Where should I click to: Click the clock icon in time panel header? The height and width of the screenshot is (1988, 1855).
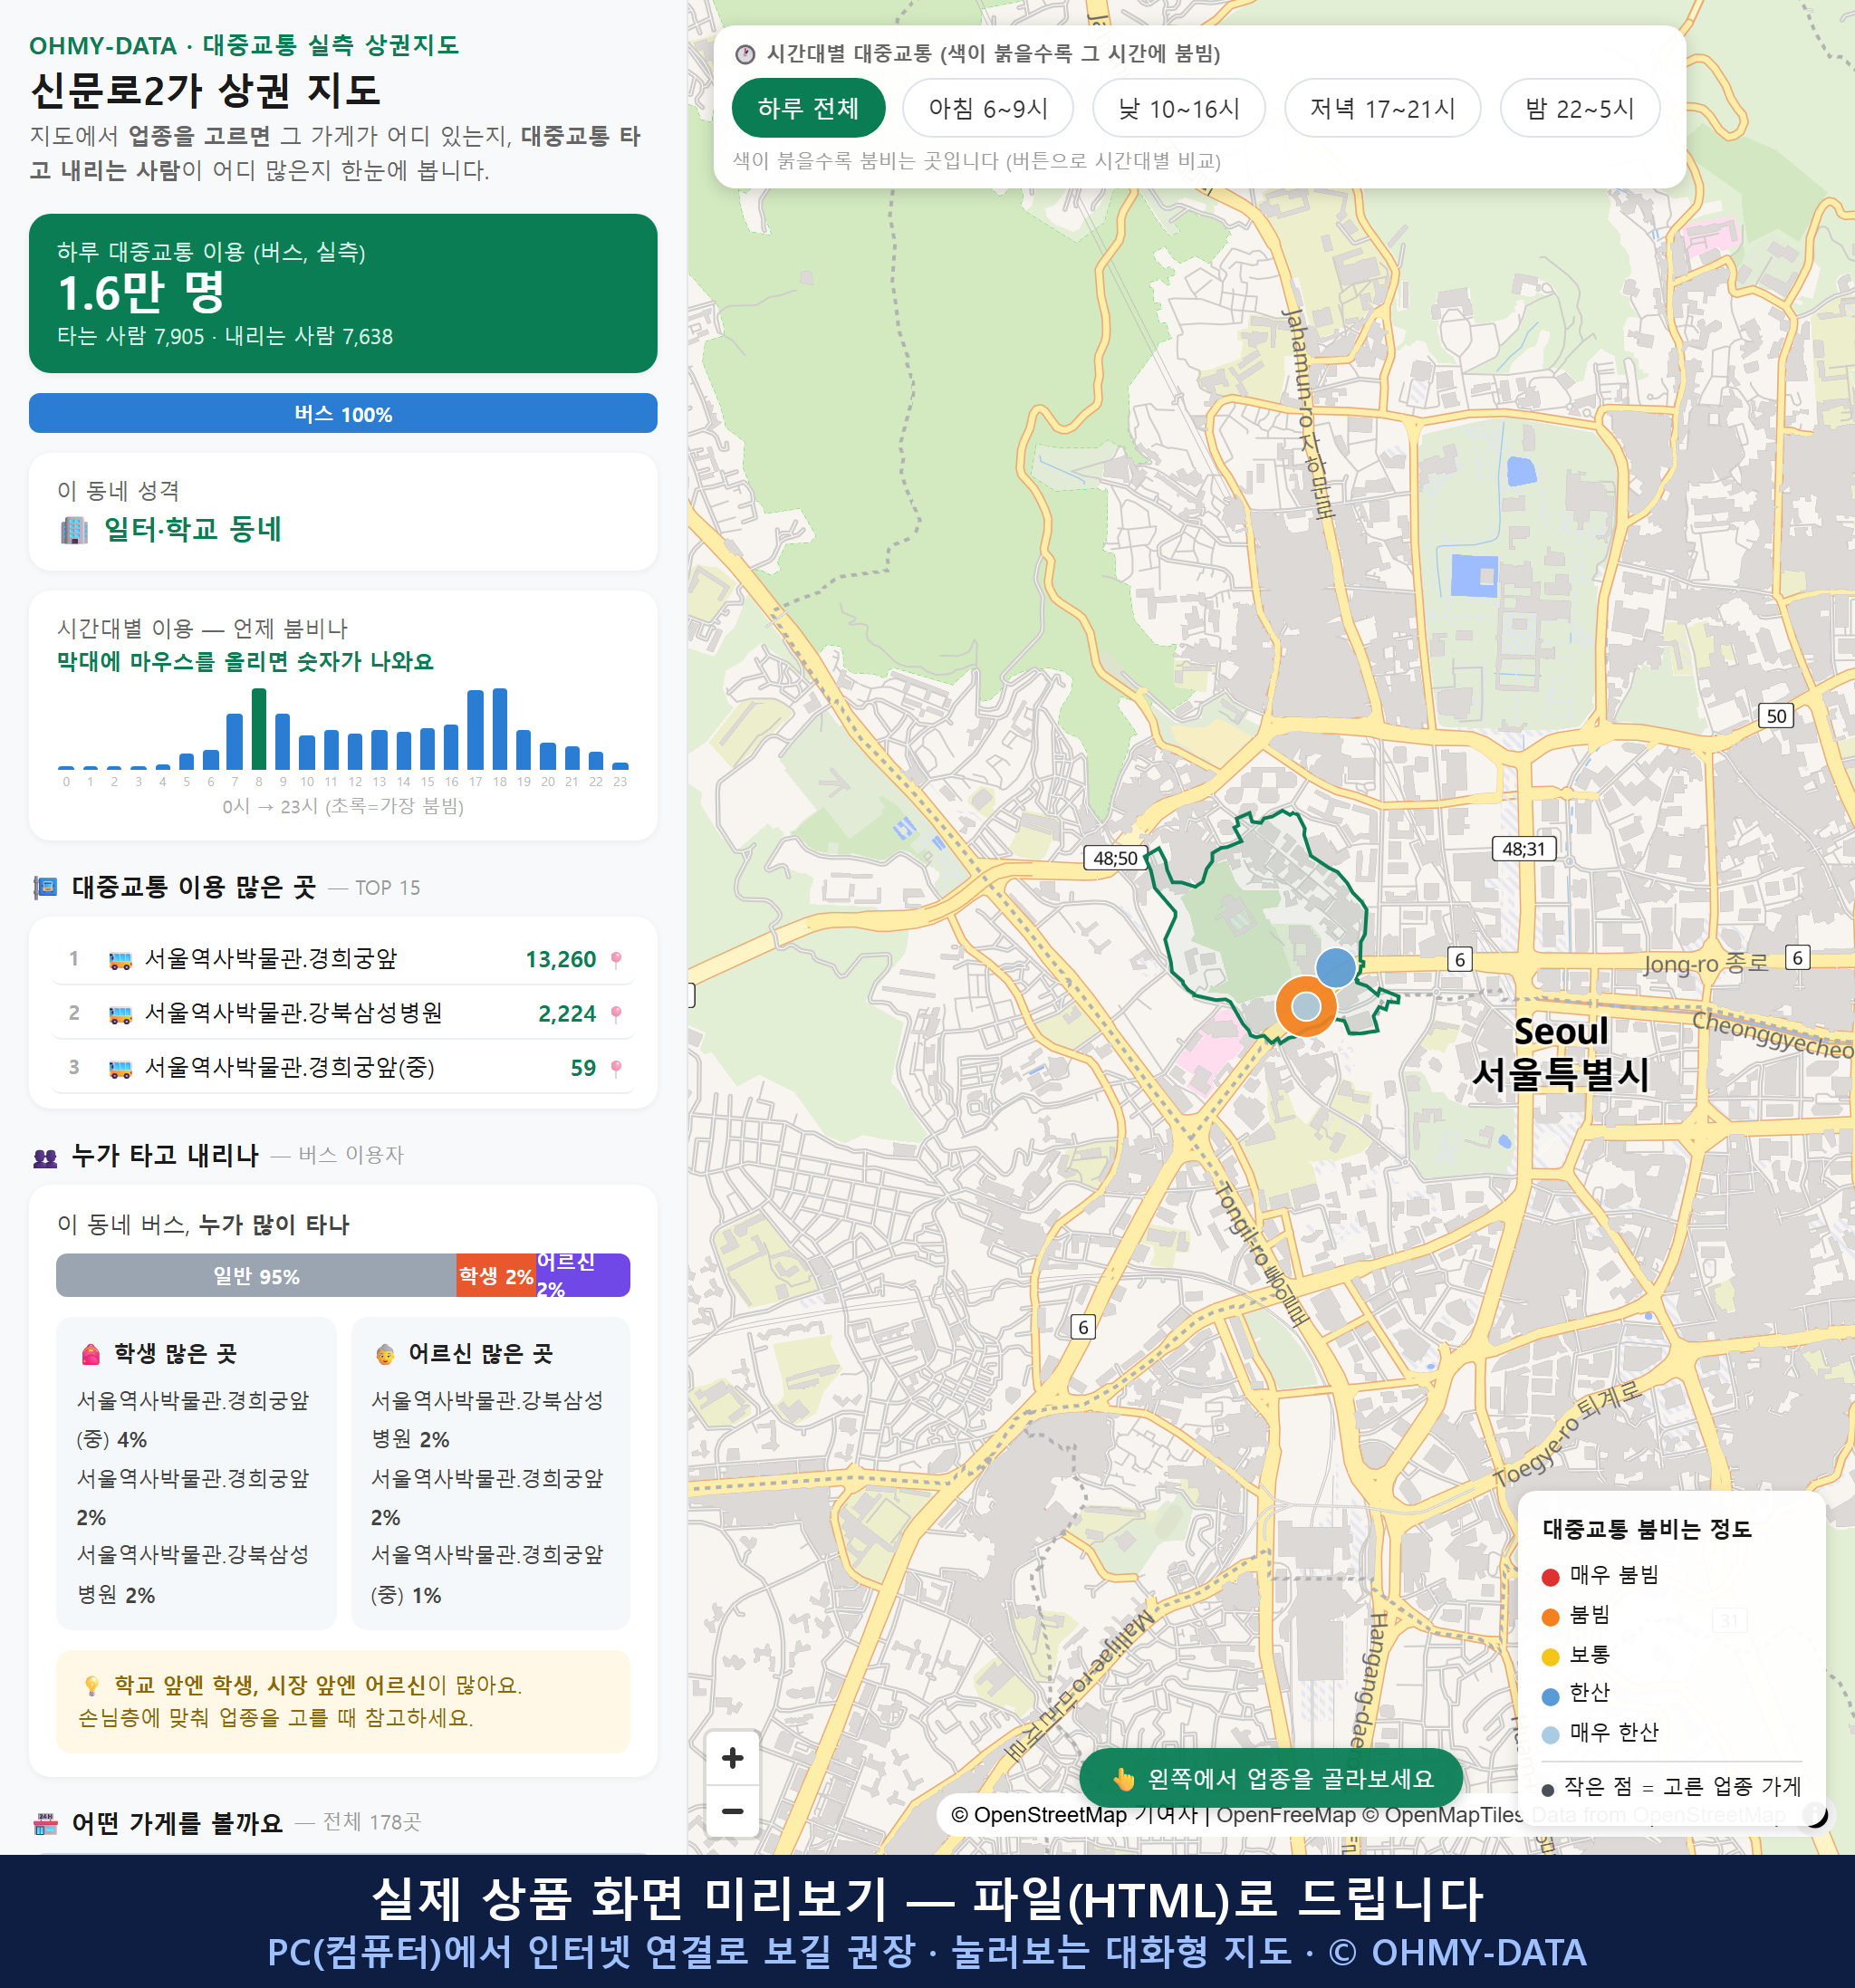click(745, 54)
